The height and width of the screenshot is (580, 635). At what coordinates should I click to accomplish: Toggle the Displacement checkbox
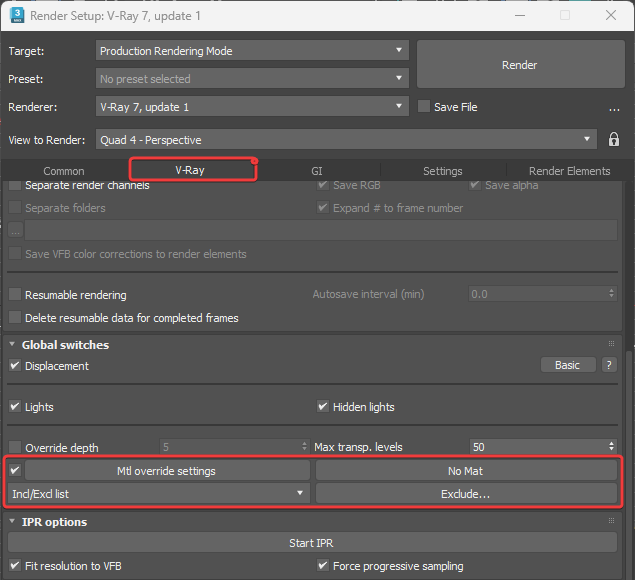pyautogui.click(x=15, y=366)
